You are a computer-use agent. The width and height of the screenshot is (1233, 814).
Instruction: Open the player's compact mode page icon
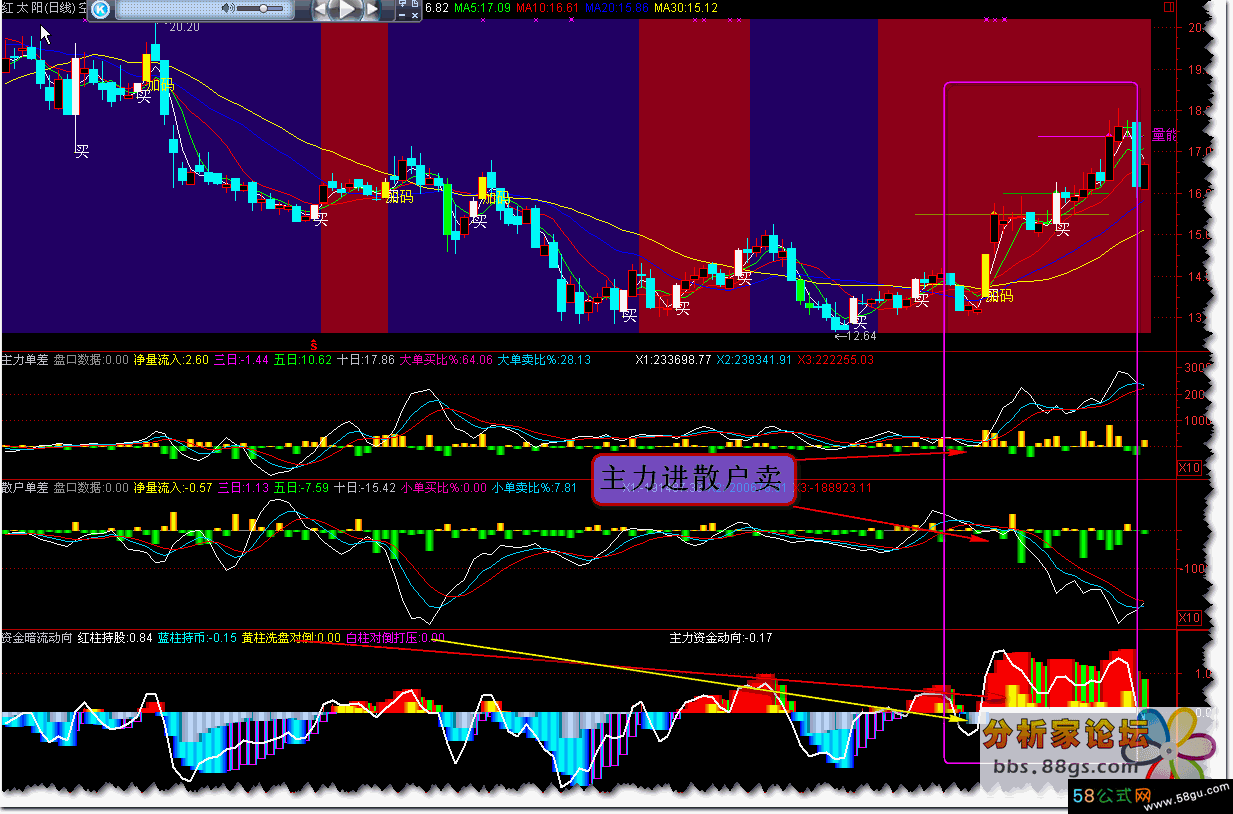coord(414,4)
